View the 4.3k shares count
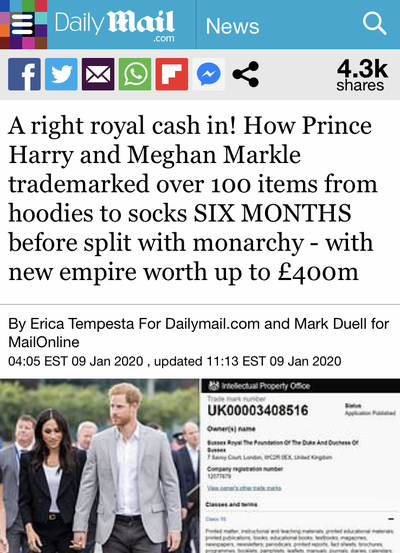This screenshot has height=553, width=400. [362, 75]
